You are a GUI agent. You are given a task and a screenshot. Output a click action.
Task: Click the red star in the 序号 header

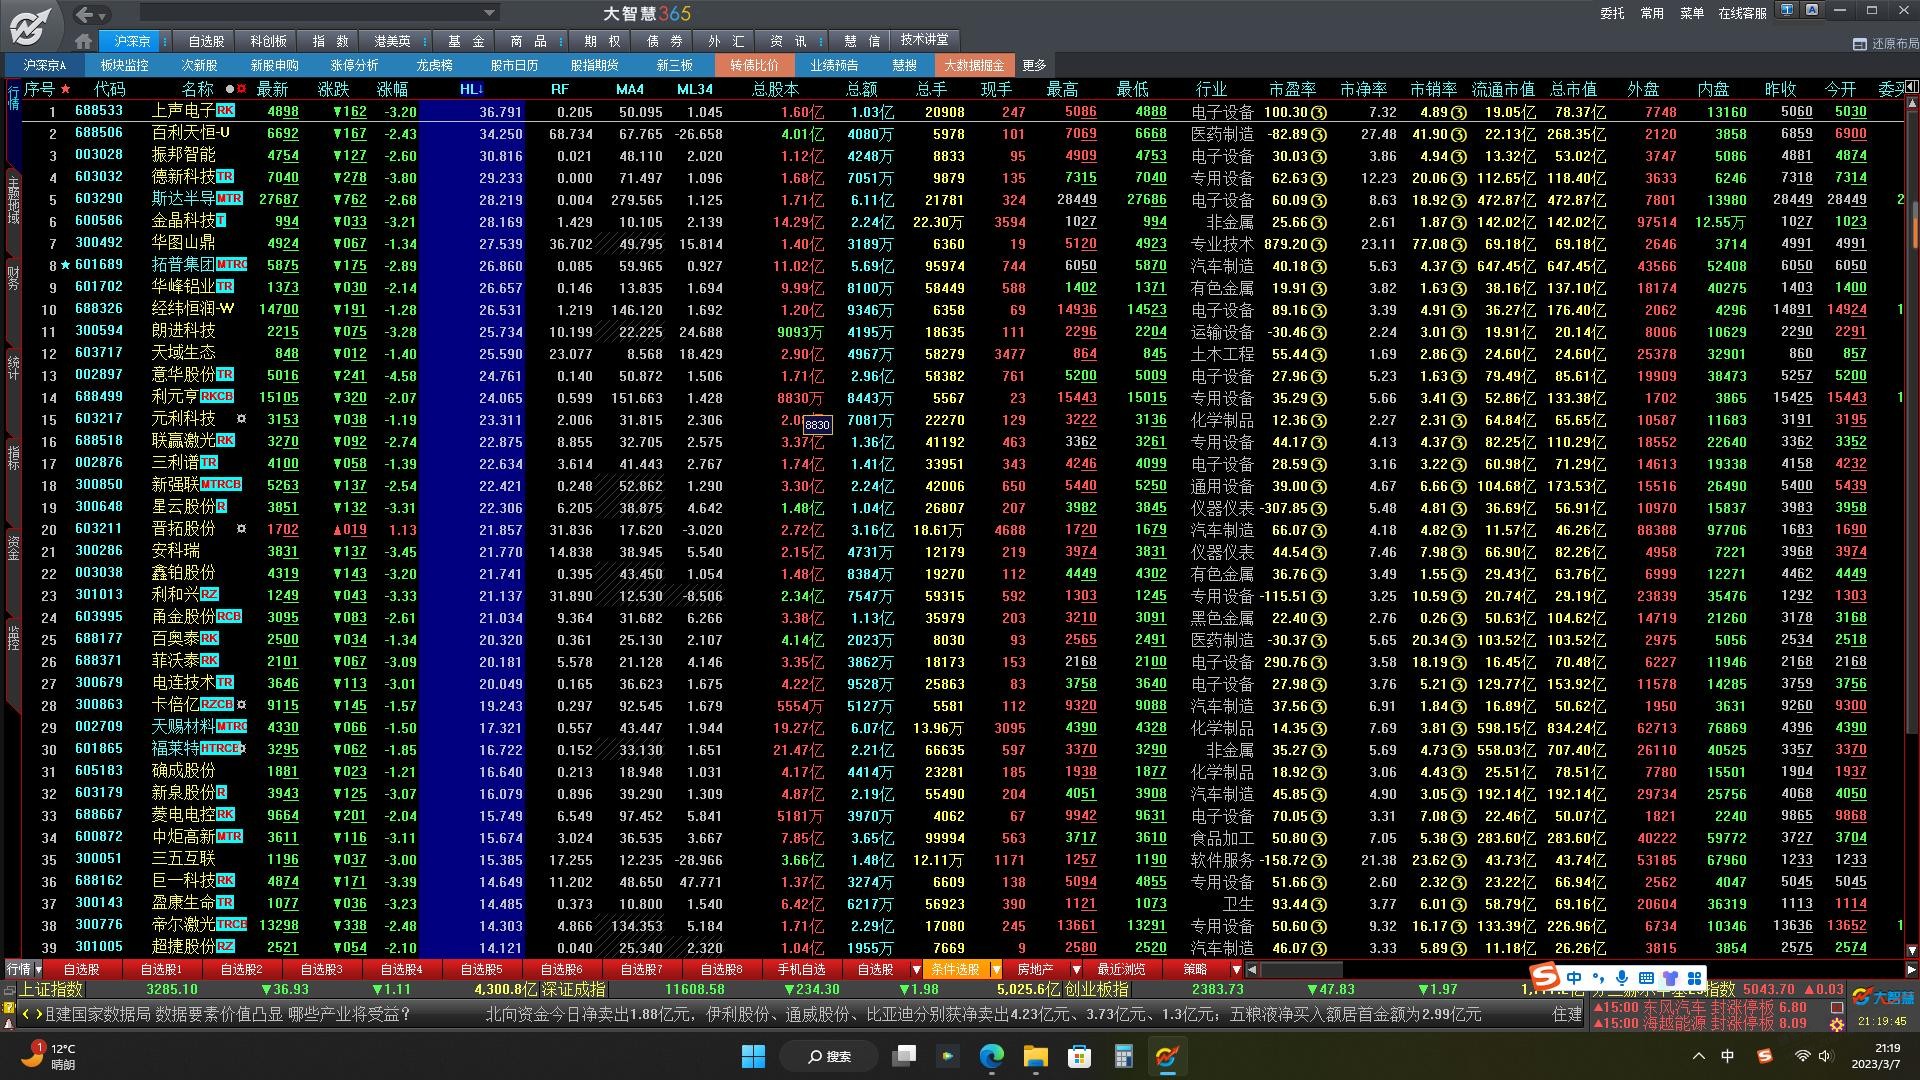(x=66, y=89)
